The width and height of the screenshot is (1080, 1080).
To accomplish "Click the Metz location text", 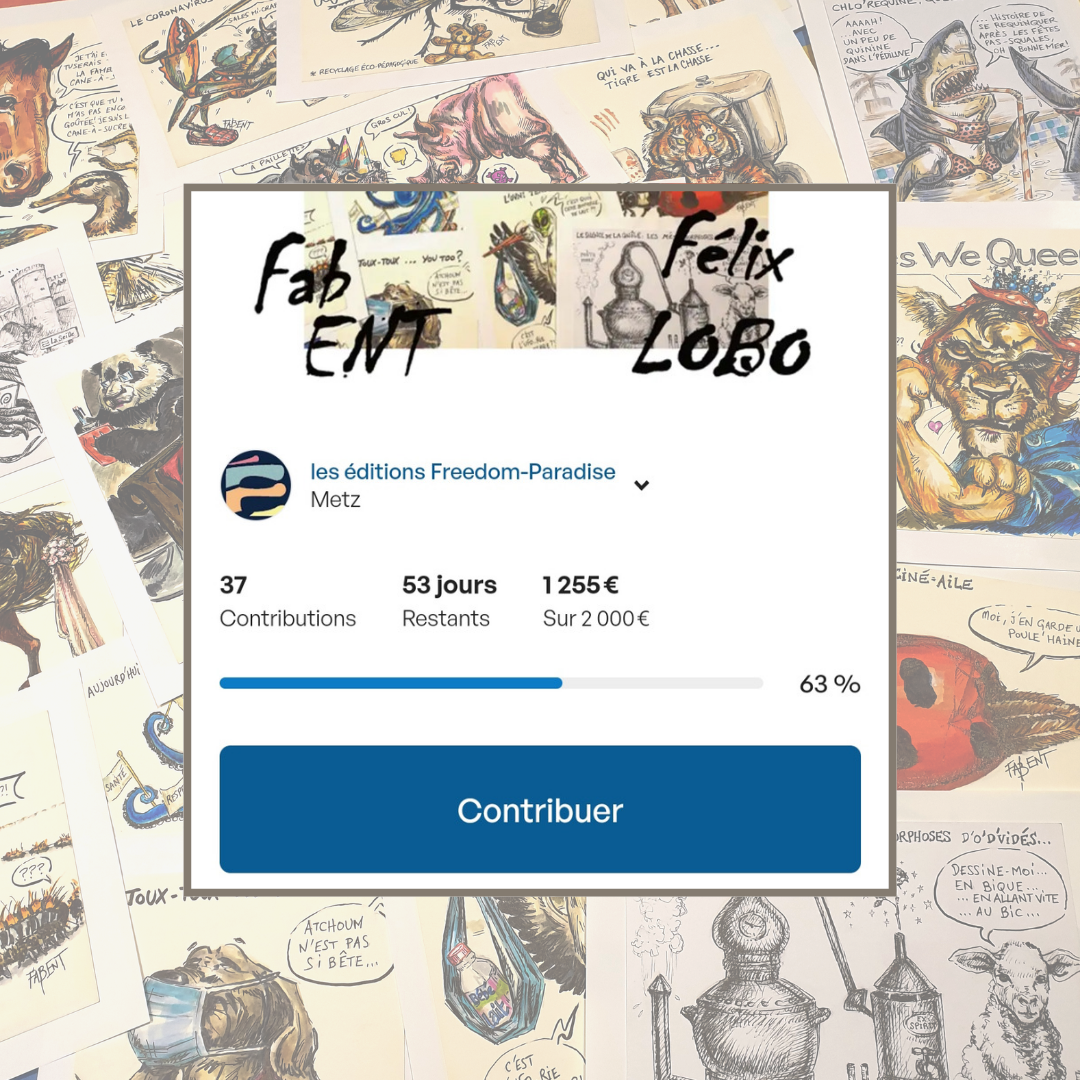I will [335, 499].
